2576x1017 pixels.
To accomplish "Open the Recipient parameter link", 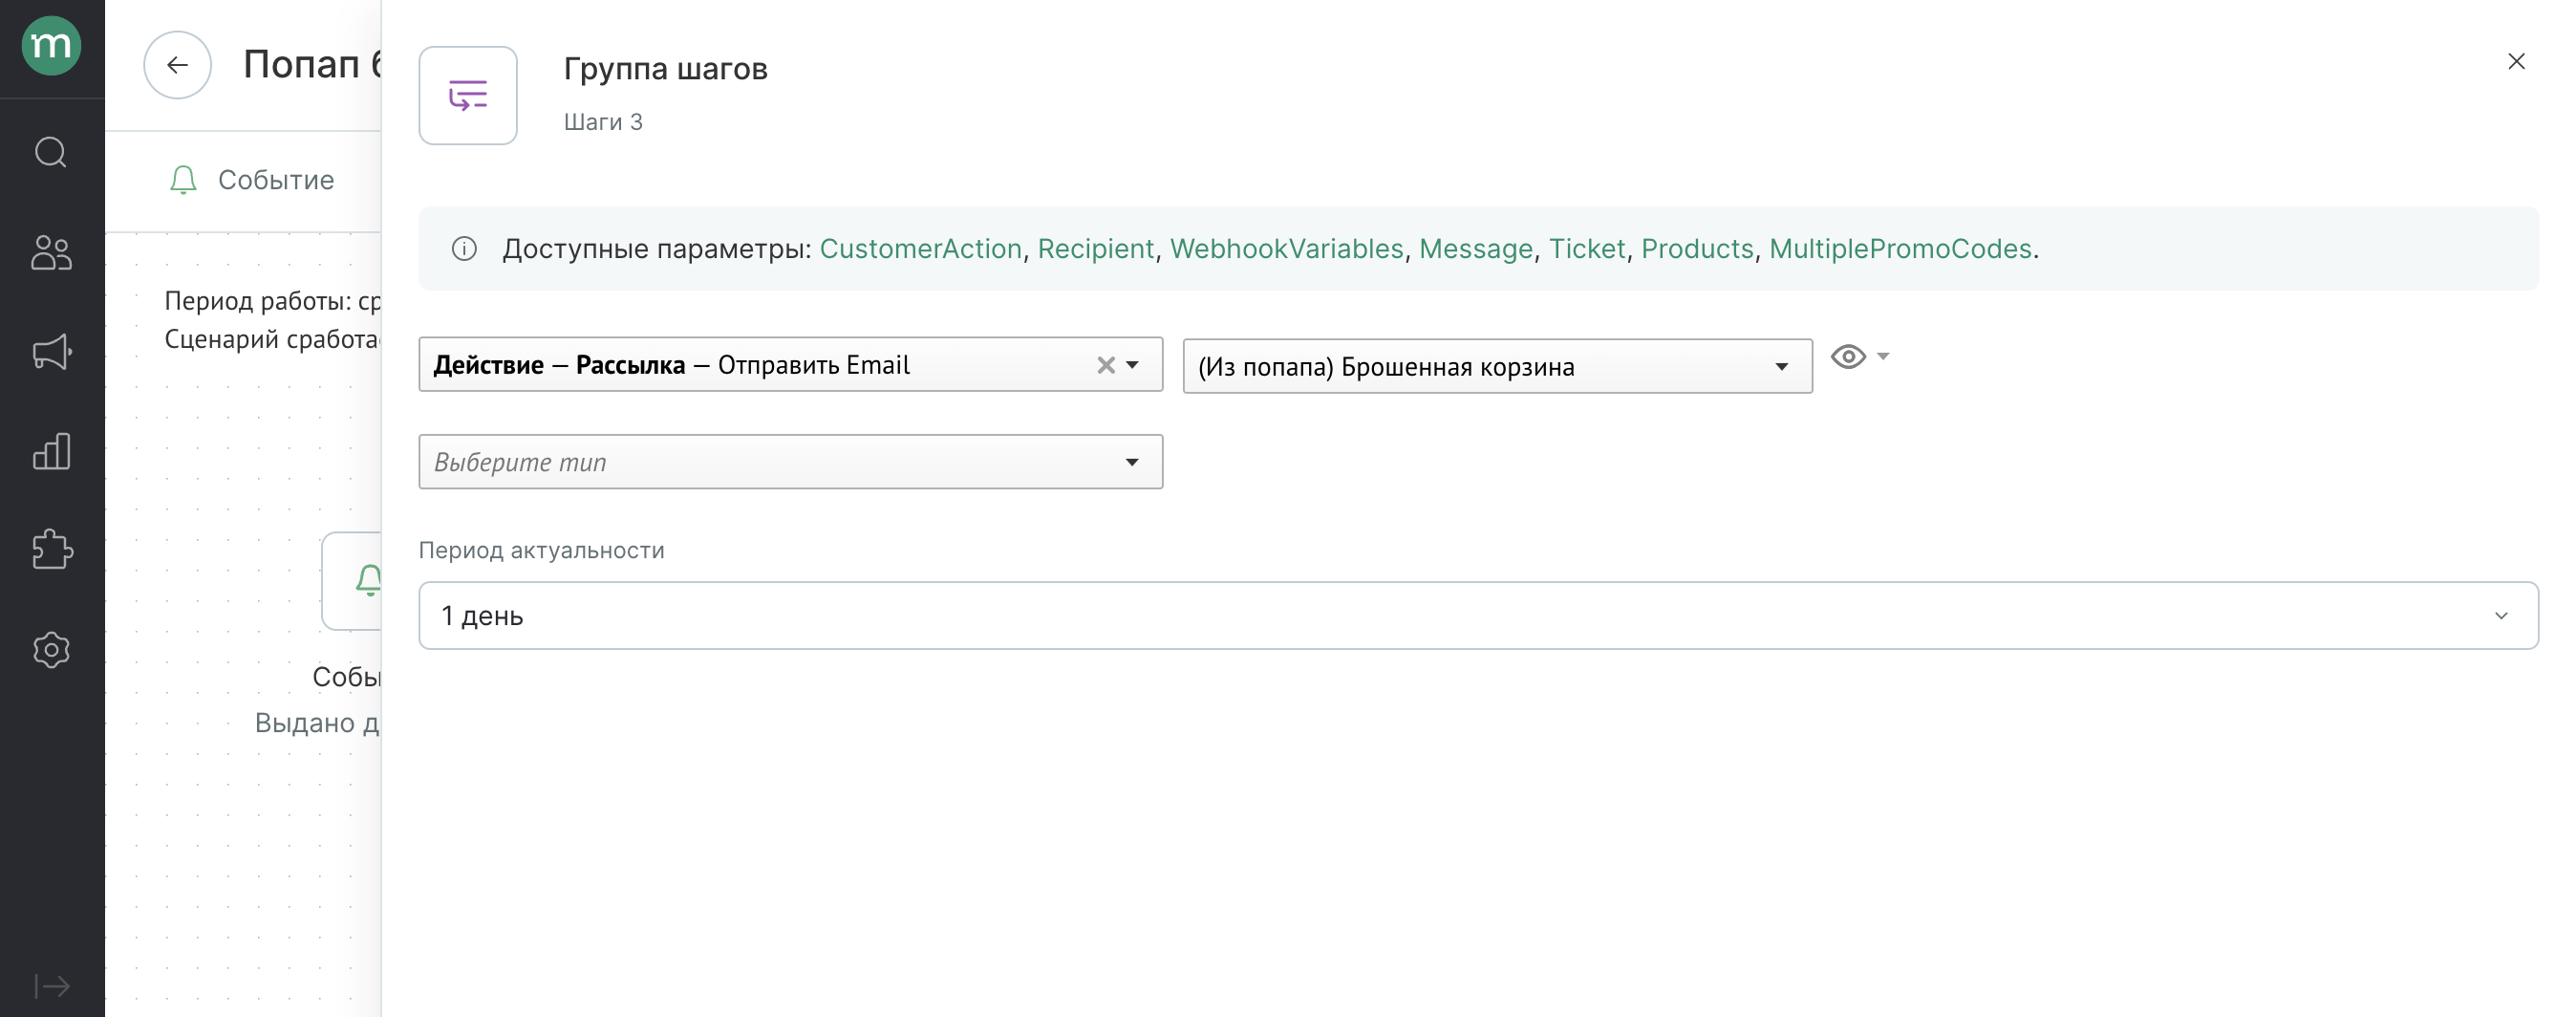I will pos(1095,249).
